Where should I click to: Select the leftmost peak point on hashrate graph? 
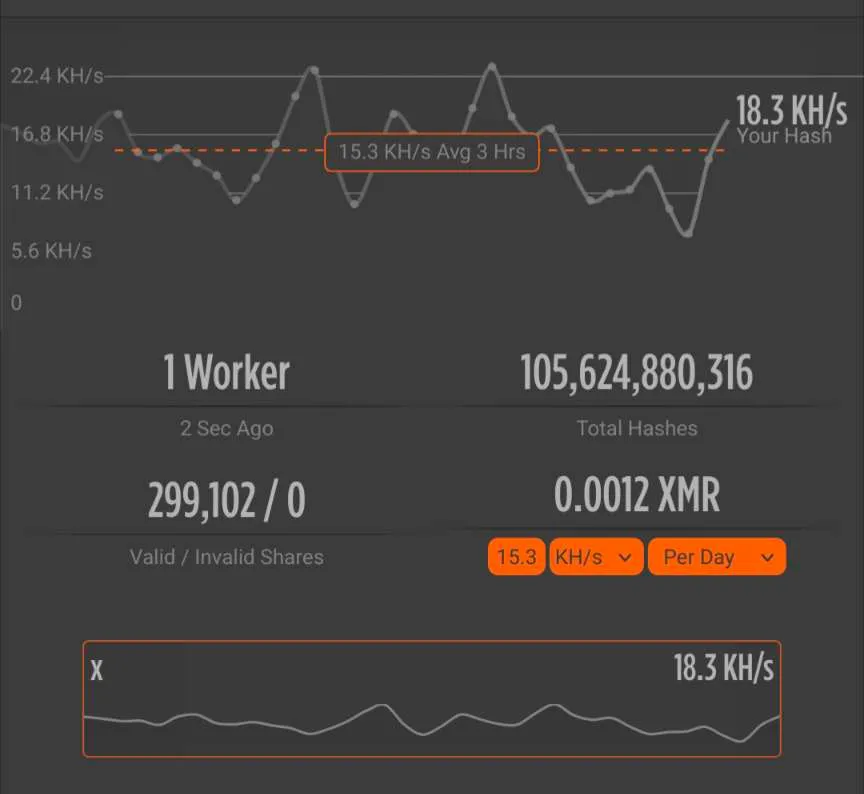click(118, 114)
